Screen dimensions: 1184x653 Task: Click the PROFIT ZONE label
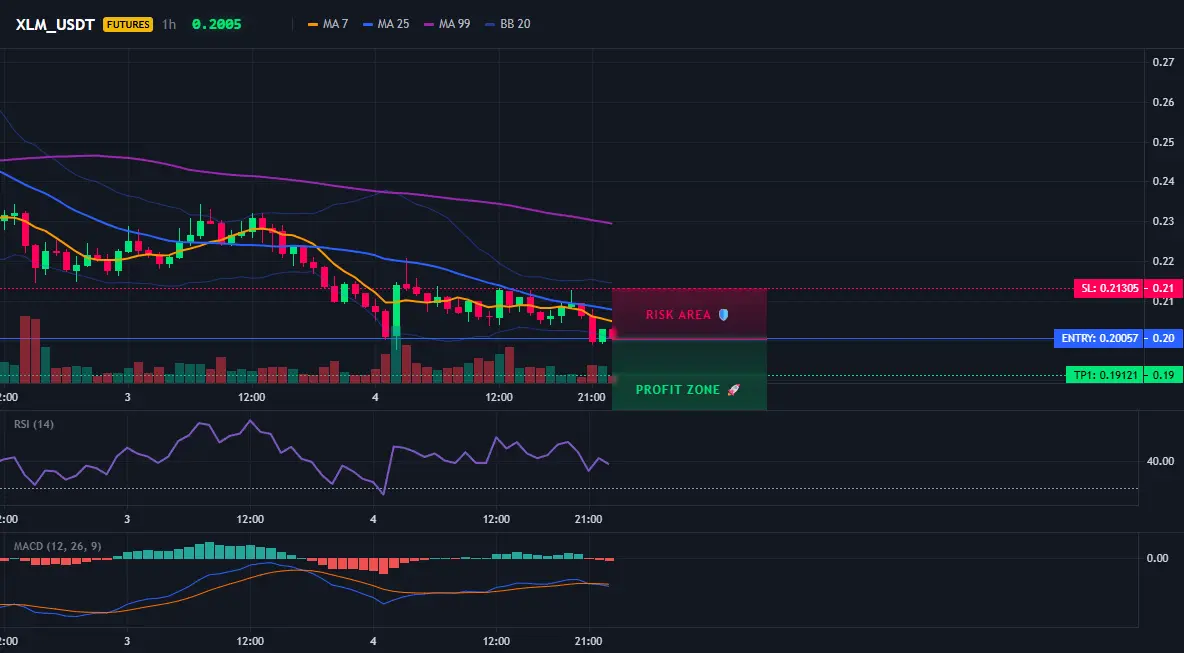[678, 390]
